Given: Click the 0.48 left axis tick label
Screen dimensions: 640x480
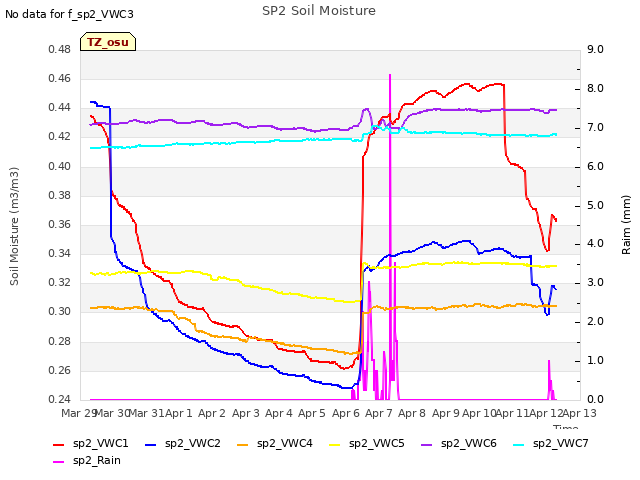Looking at the screenshot, I should click(x=60, y=50).
